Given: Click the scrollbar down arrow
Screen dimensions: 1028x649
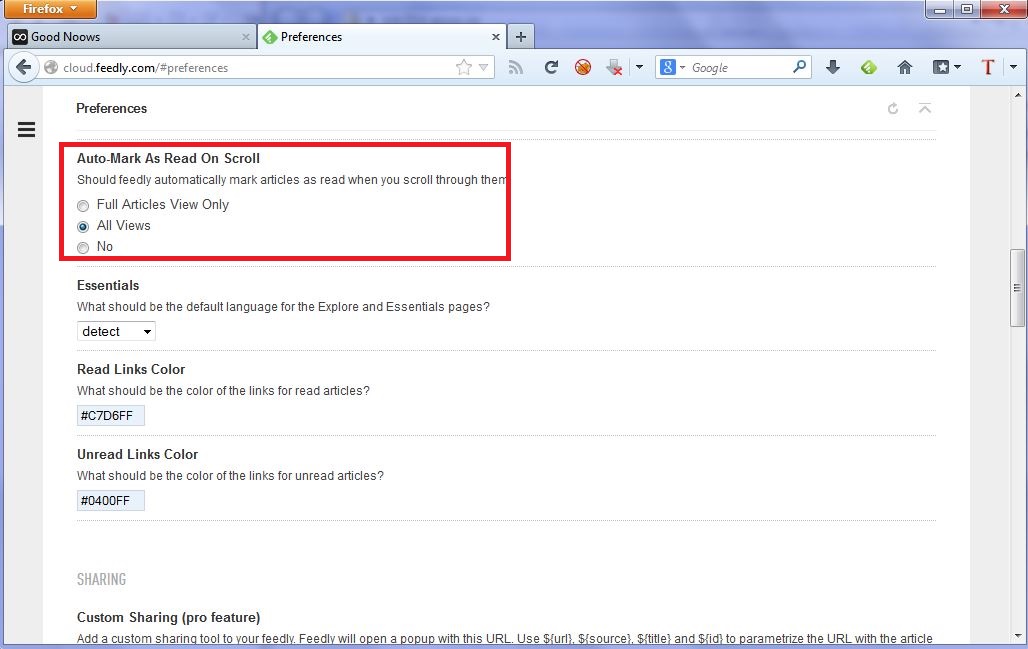Looking at the screenshot, I should point(1017,635).
